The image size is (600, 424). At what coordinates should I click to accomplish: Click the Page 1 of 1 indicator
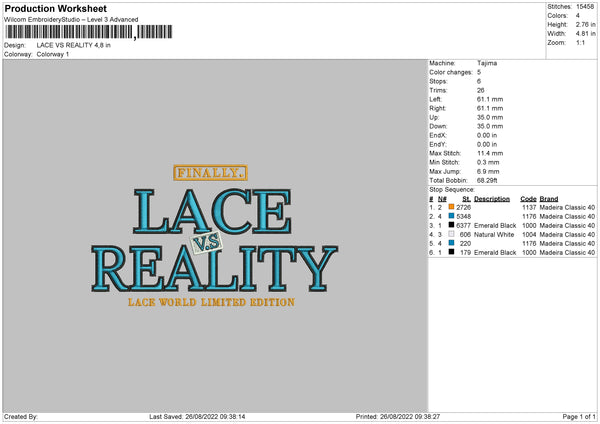pyautogui.click(x=579, y=417)
